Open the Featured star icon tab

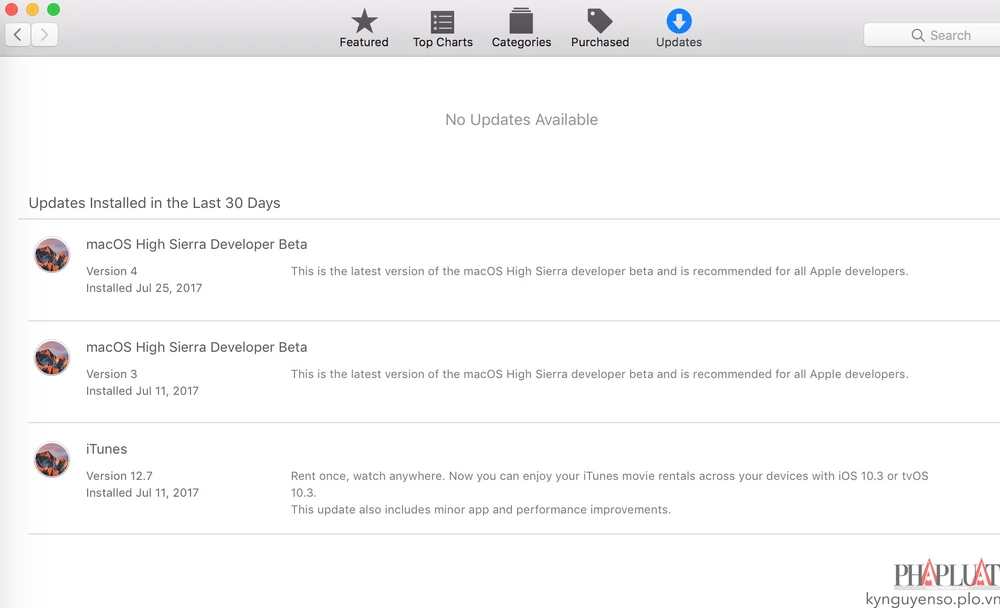[x=364, y=22]
